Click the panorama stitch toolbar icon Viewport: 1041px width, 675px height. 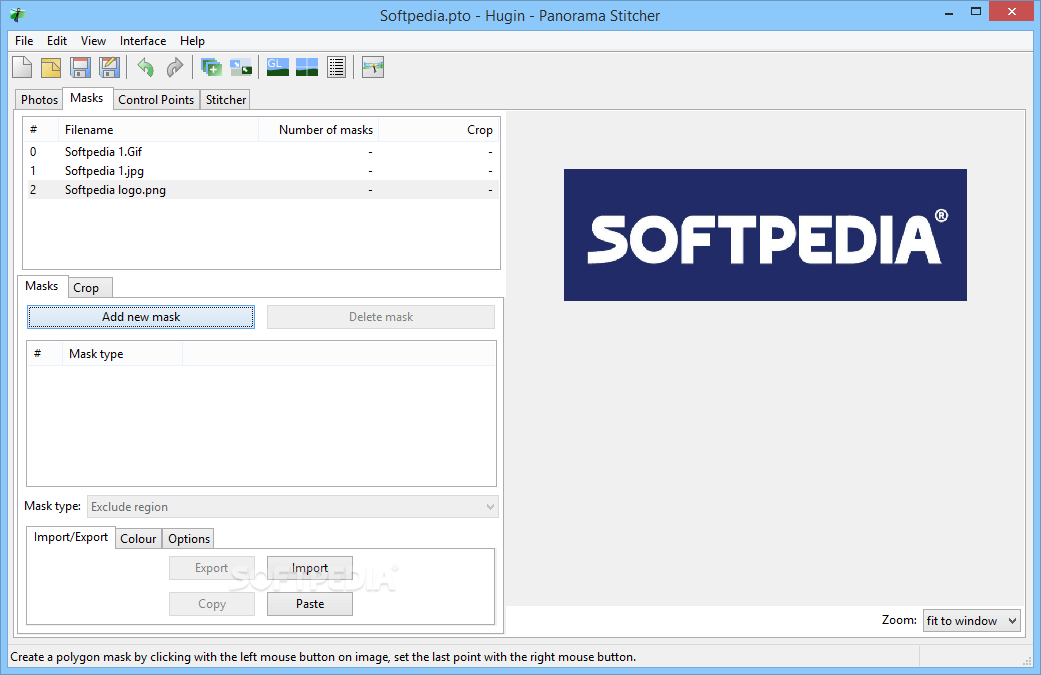coord(373,67)
